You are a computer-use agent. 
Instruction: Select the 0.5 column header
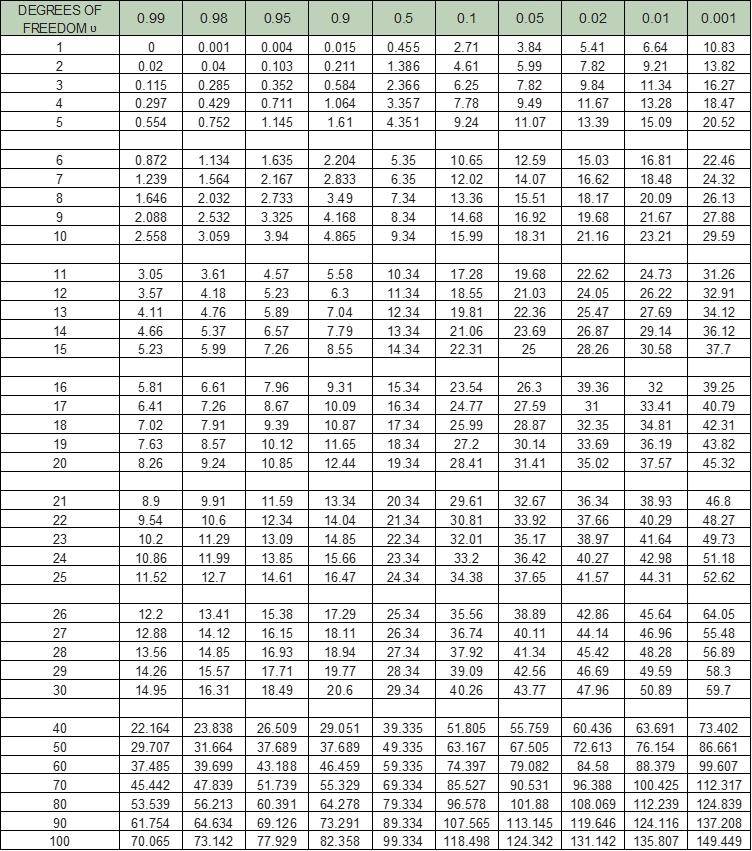click(404, 18)
